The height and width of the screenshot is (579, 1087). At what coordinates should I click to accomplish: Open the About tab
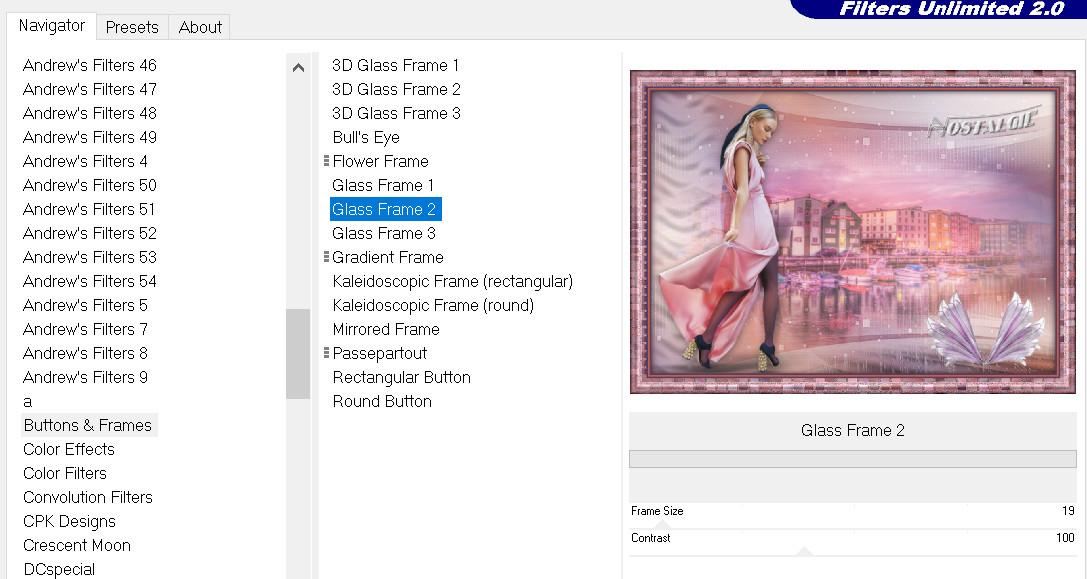pos(200,27)
